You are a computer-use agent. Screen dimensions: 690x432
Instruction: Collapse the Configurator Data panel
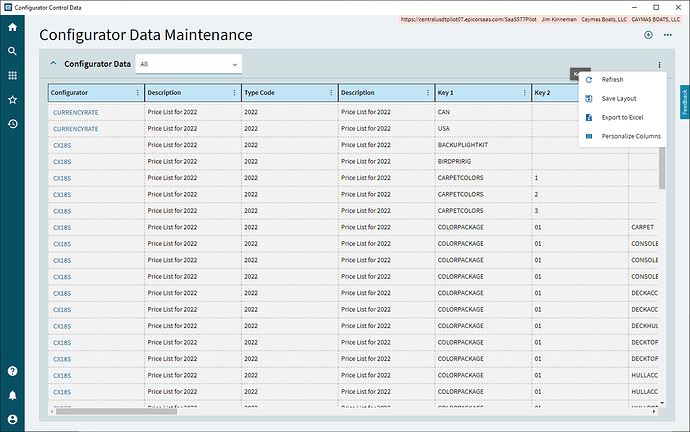(x=54, y=64)
